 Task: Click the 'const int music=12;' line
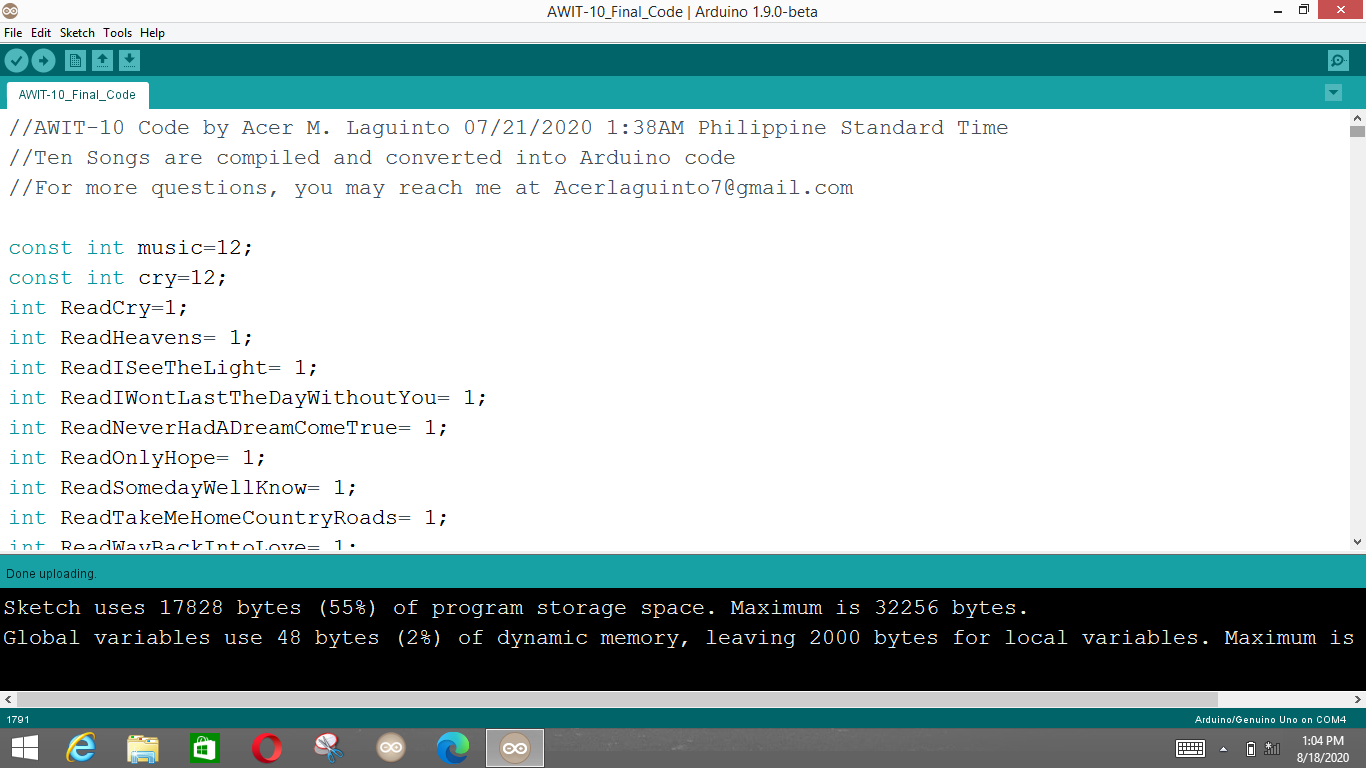tap(131, 248)
